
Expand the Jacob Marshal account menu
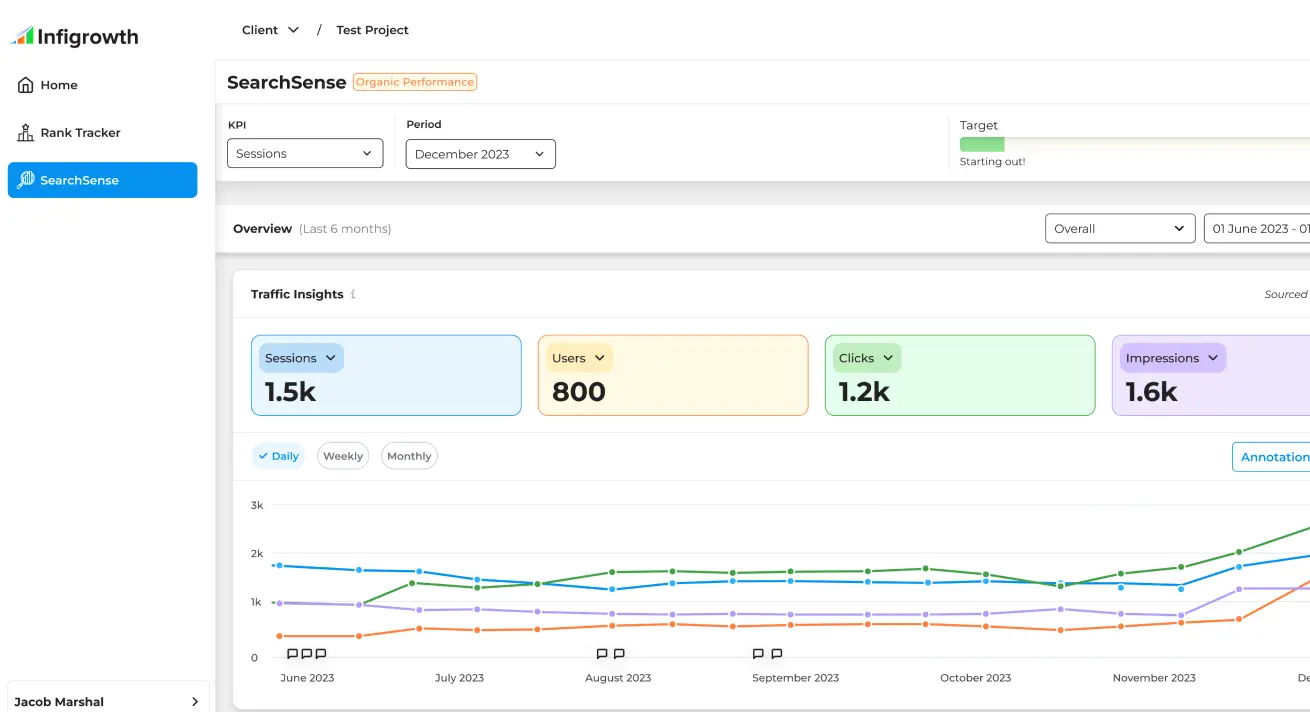point(107,701)
